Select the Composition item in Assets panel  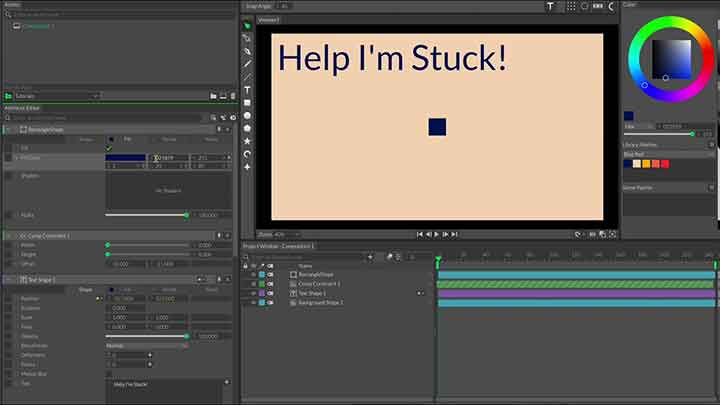pos(38,26)
